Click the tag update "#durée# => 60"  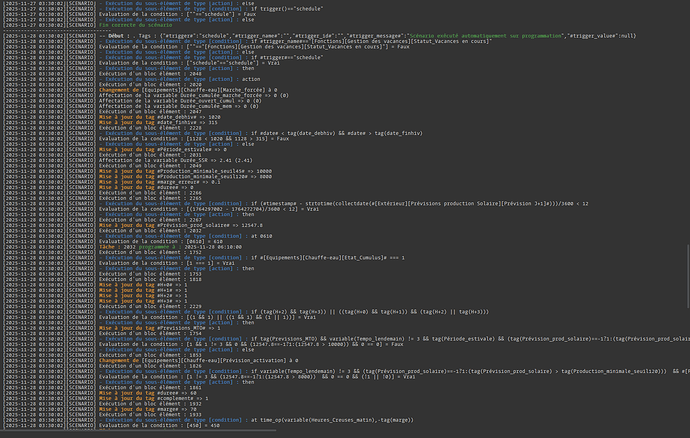(x=147, y=393)
